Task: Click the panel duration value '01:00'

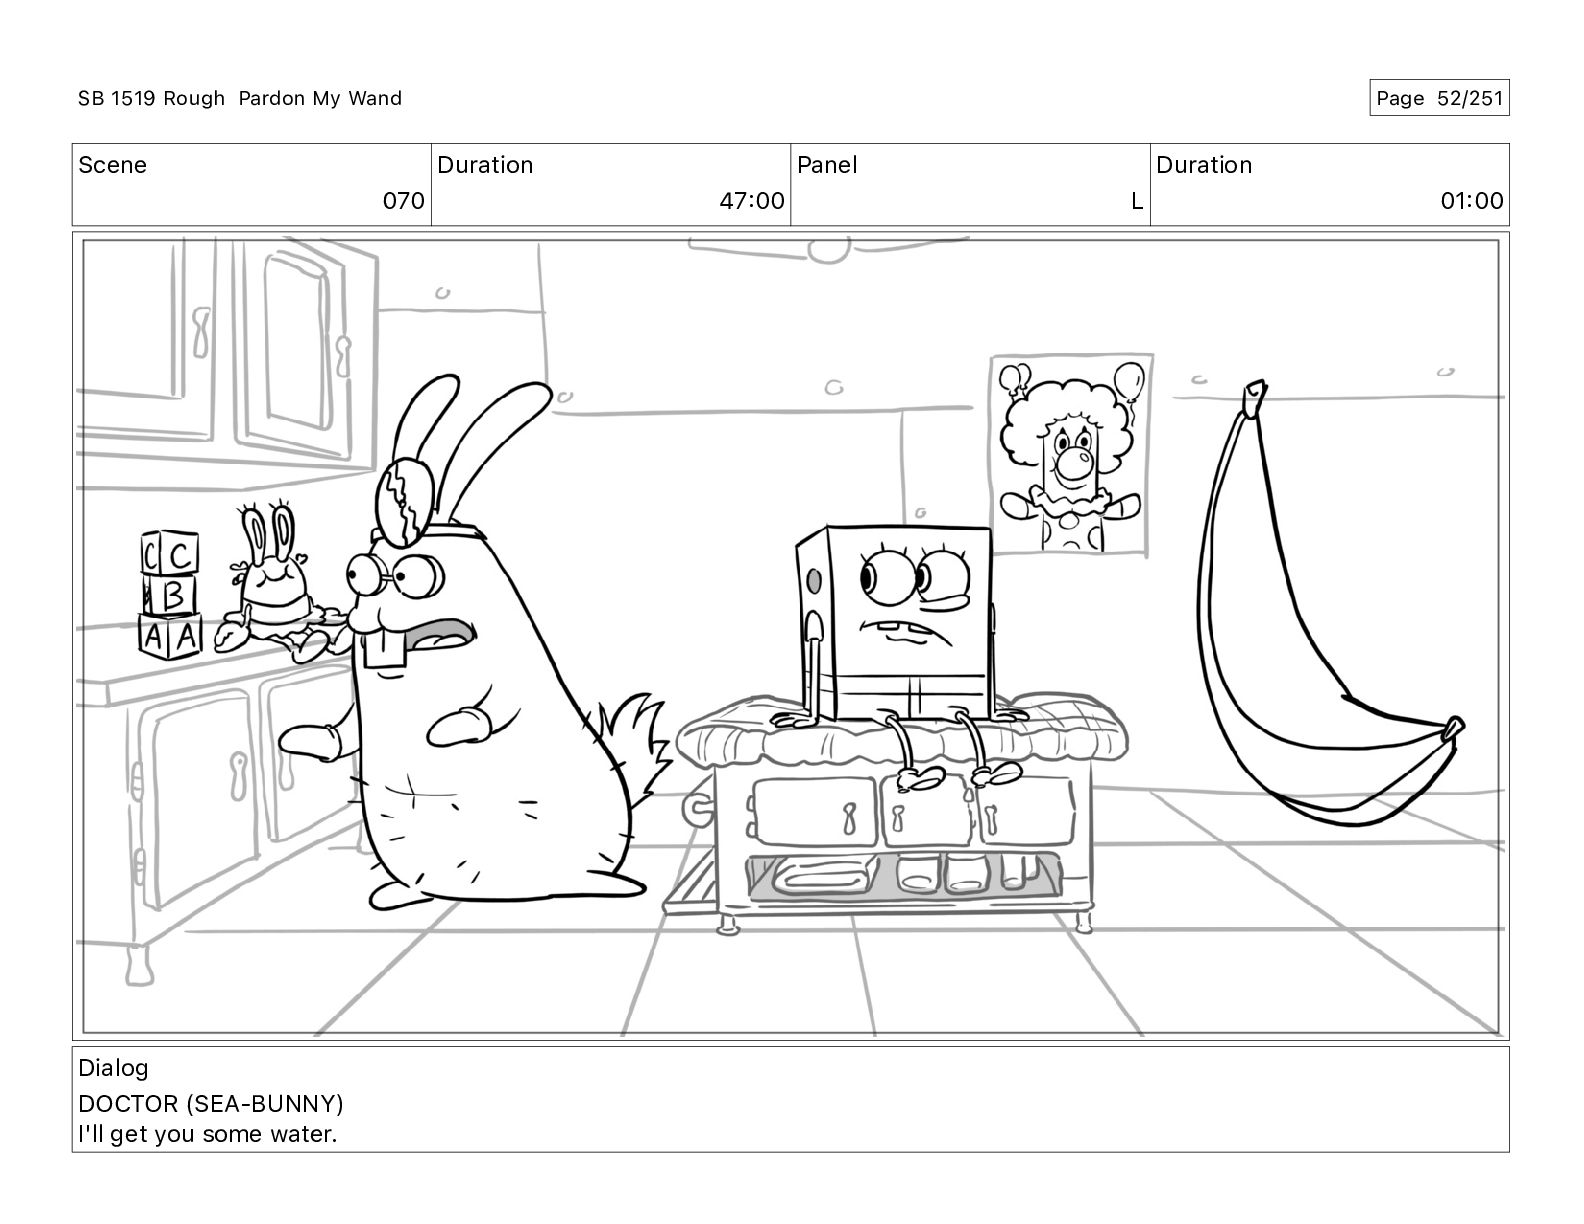Action: click(1472, 201)
